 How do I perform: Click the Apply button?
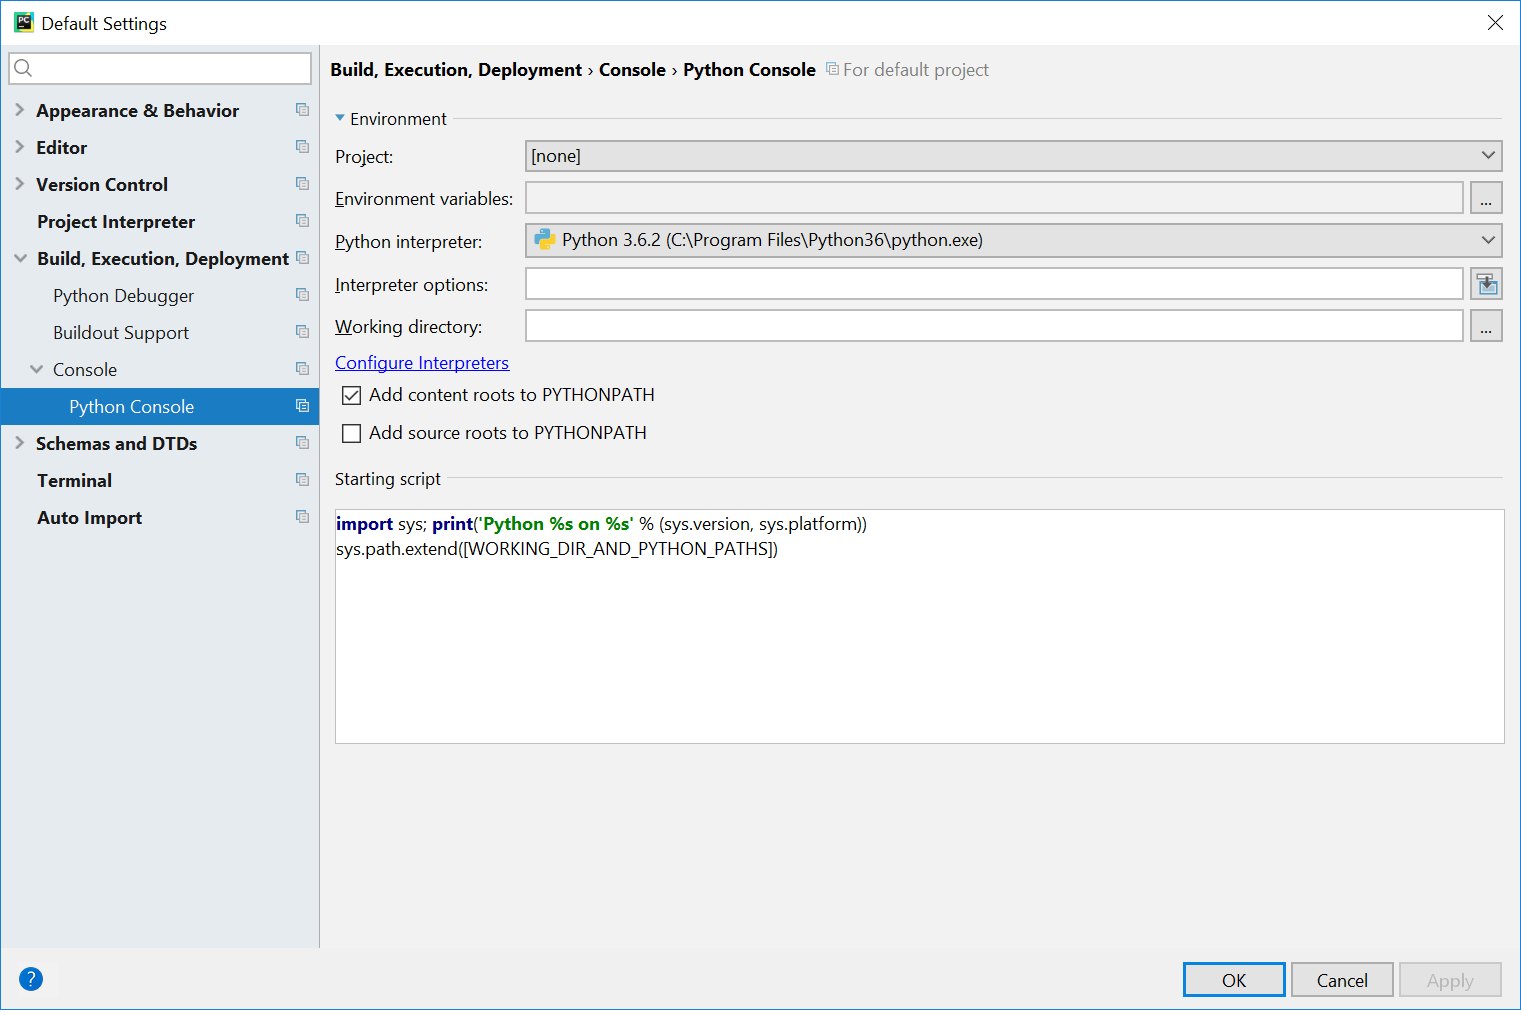(1450, 980)
